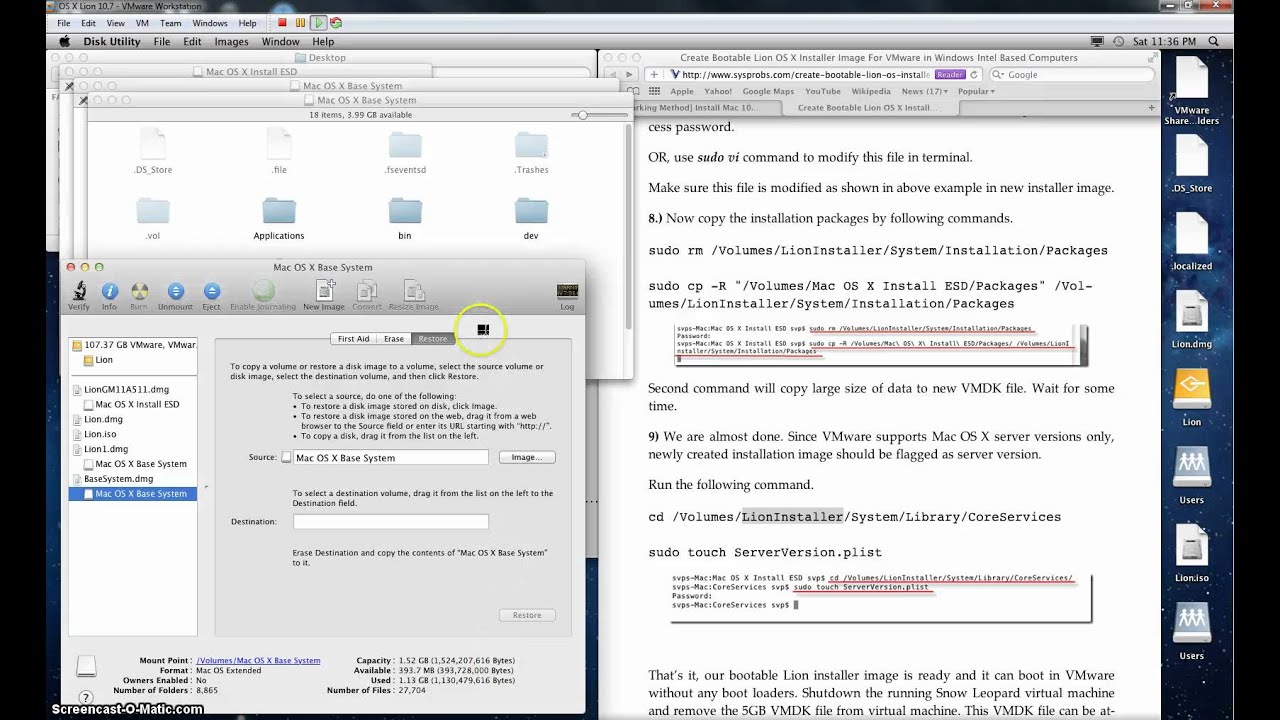
Task: Select the .DS_Store file in Finder window
Action: click(x=153, y=145)
